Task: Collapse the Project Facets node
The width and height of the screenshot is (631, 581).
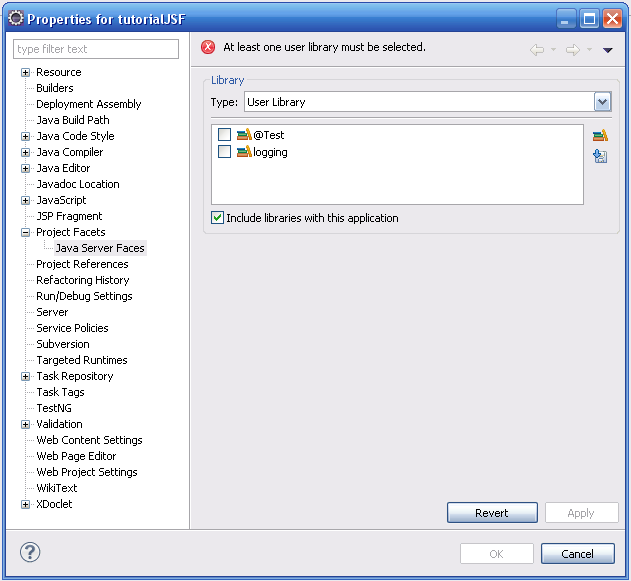Action: [x=25, y=232]
